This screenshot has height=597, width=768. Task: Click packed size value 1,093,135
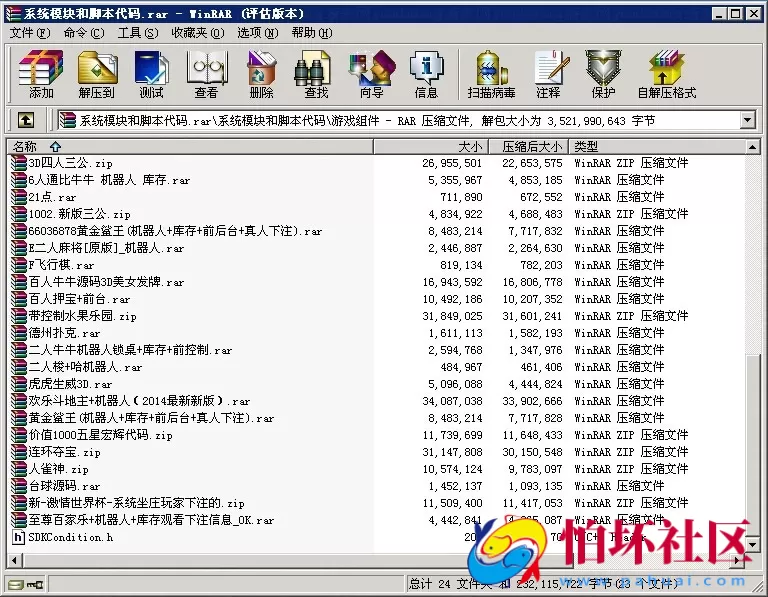pyautogui.click(x=535, y=486)
